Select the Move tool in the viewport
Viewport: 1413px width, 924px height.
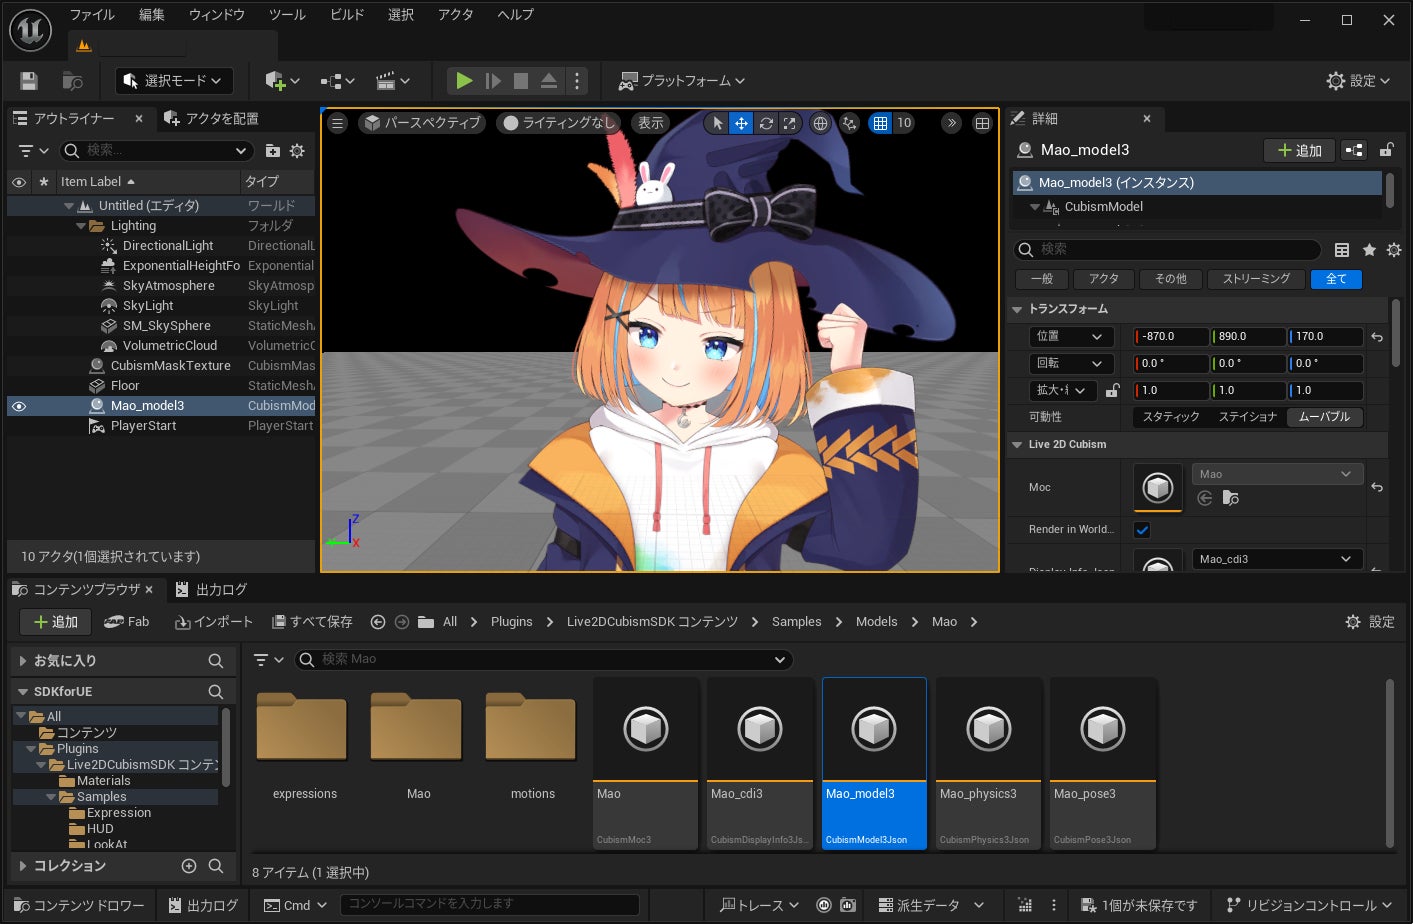pos(741,123)
